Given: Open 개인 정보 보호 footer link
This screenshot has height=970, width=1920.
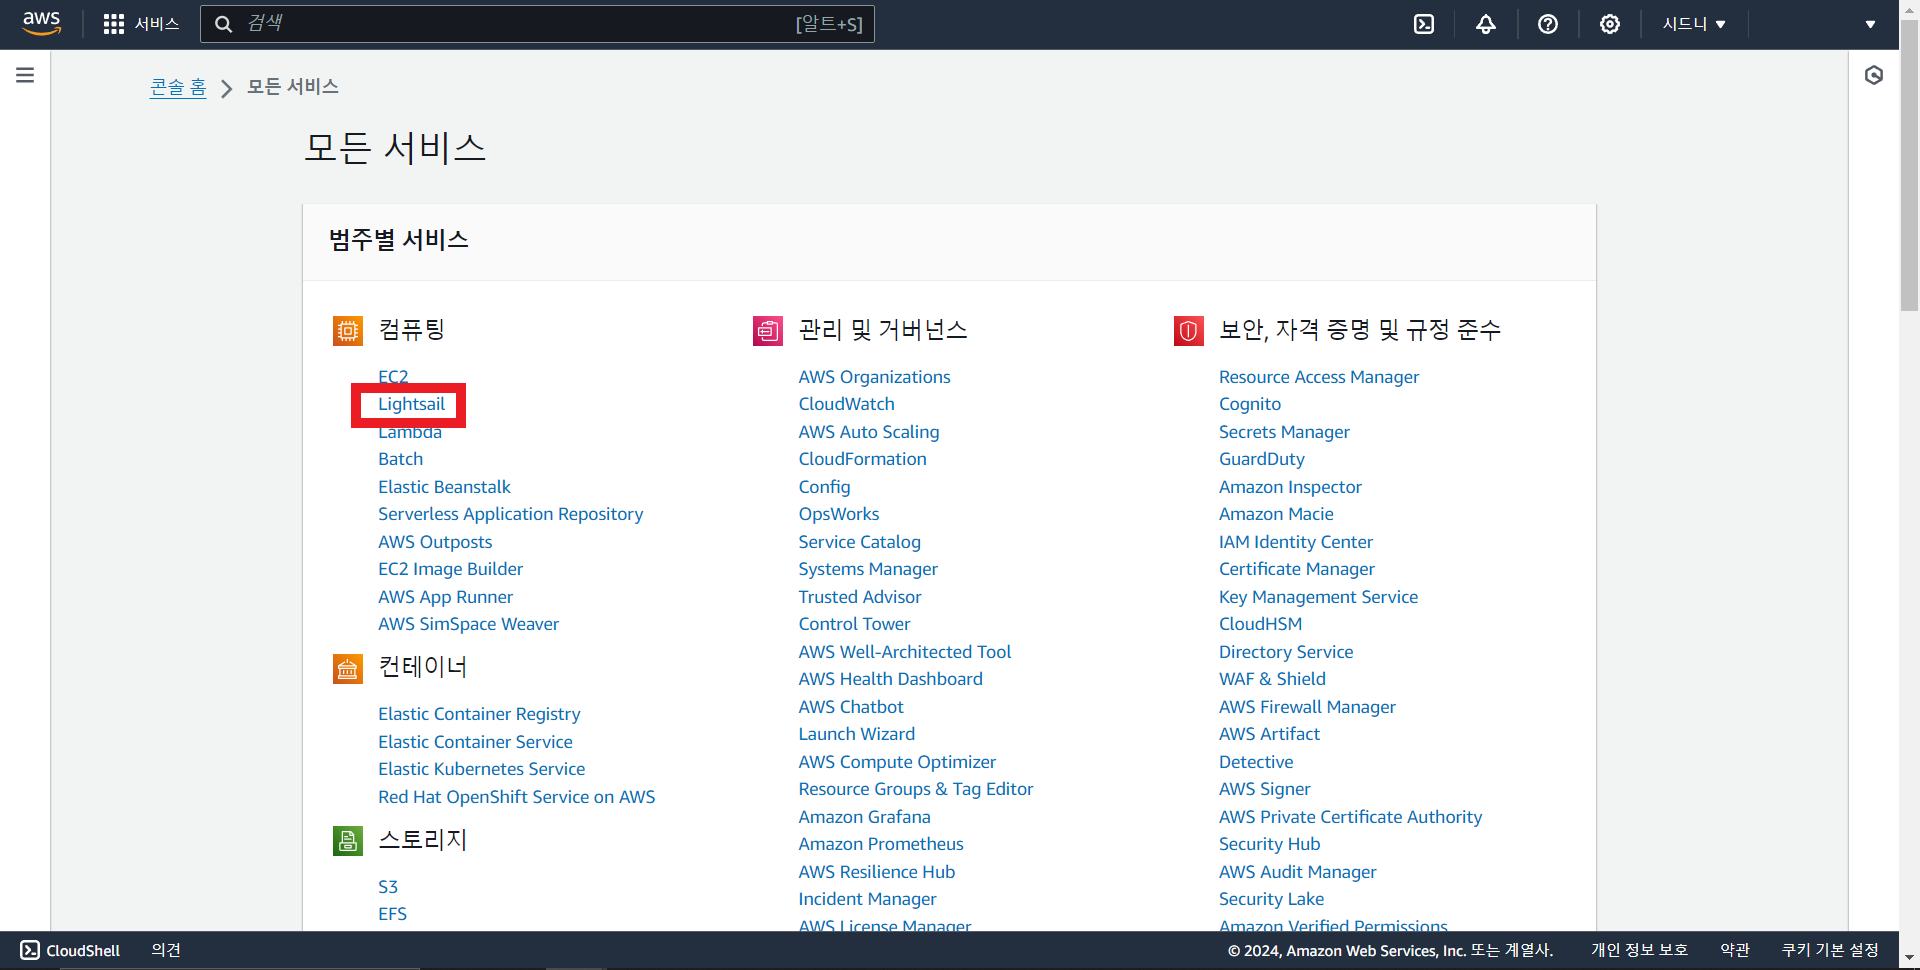Looking at the screenshot, I should pos(1639,950).
